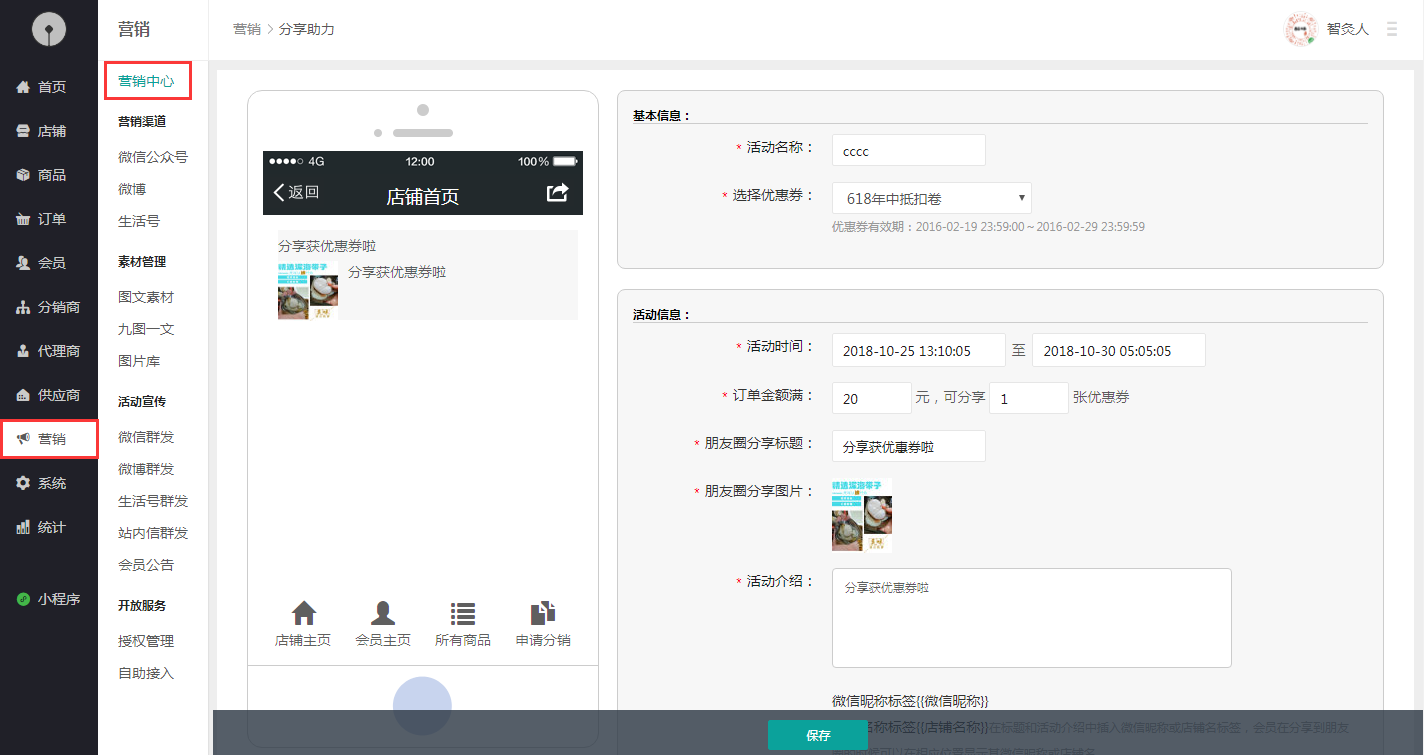Click the 保存 button
Image resolution: width=1424 pixels, height=755 pixels.
point(817,735)
